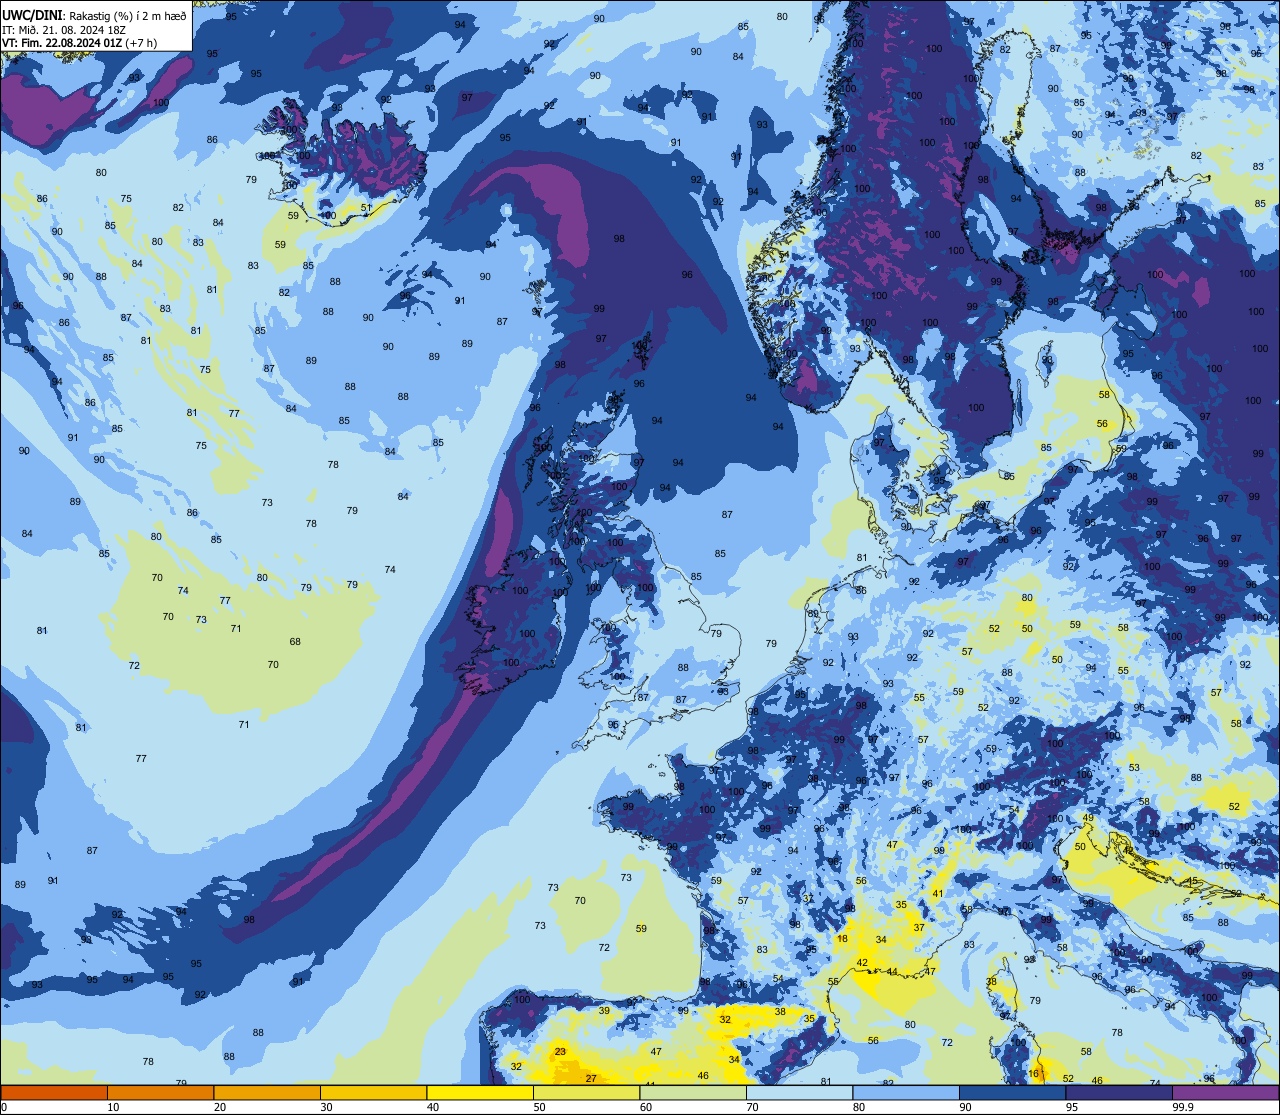Click the "41" humidity value near the Alps
This screenshot has height=1115, width=1280.
click(938, 893)
